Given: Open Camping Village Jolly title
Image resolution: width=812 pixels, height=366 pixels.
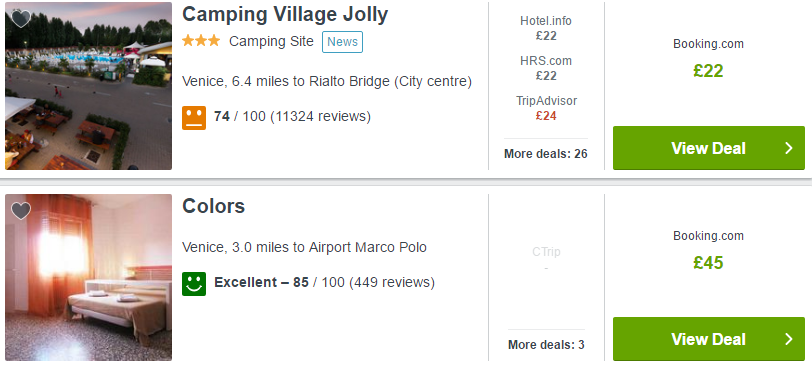Looking at the screenshot, I should coord(285,14).
